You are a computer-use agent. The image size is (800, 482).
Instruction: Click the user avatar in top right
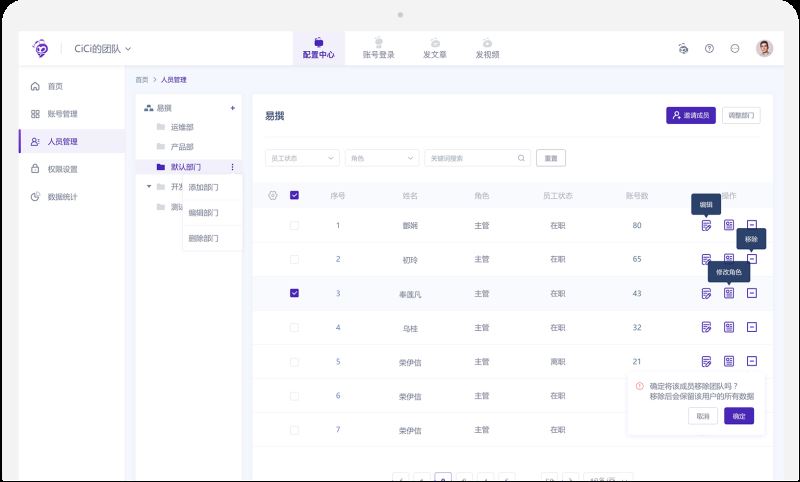click(764, 48)
